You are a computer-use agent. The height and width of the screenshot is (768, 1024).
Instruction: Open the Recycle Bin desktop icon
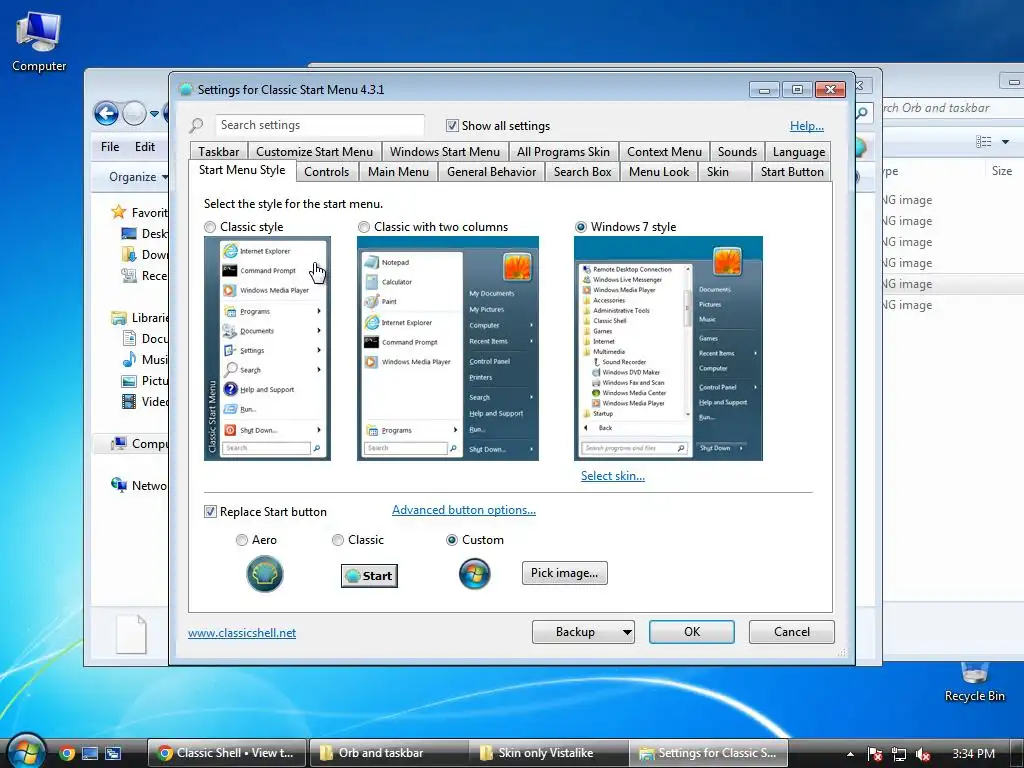pyautogui.click(x=974, y=682)
